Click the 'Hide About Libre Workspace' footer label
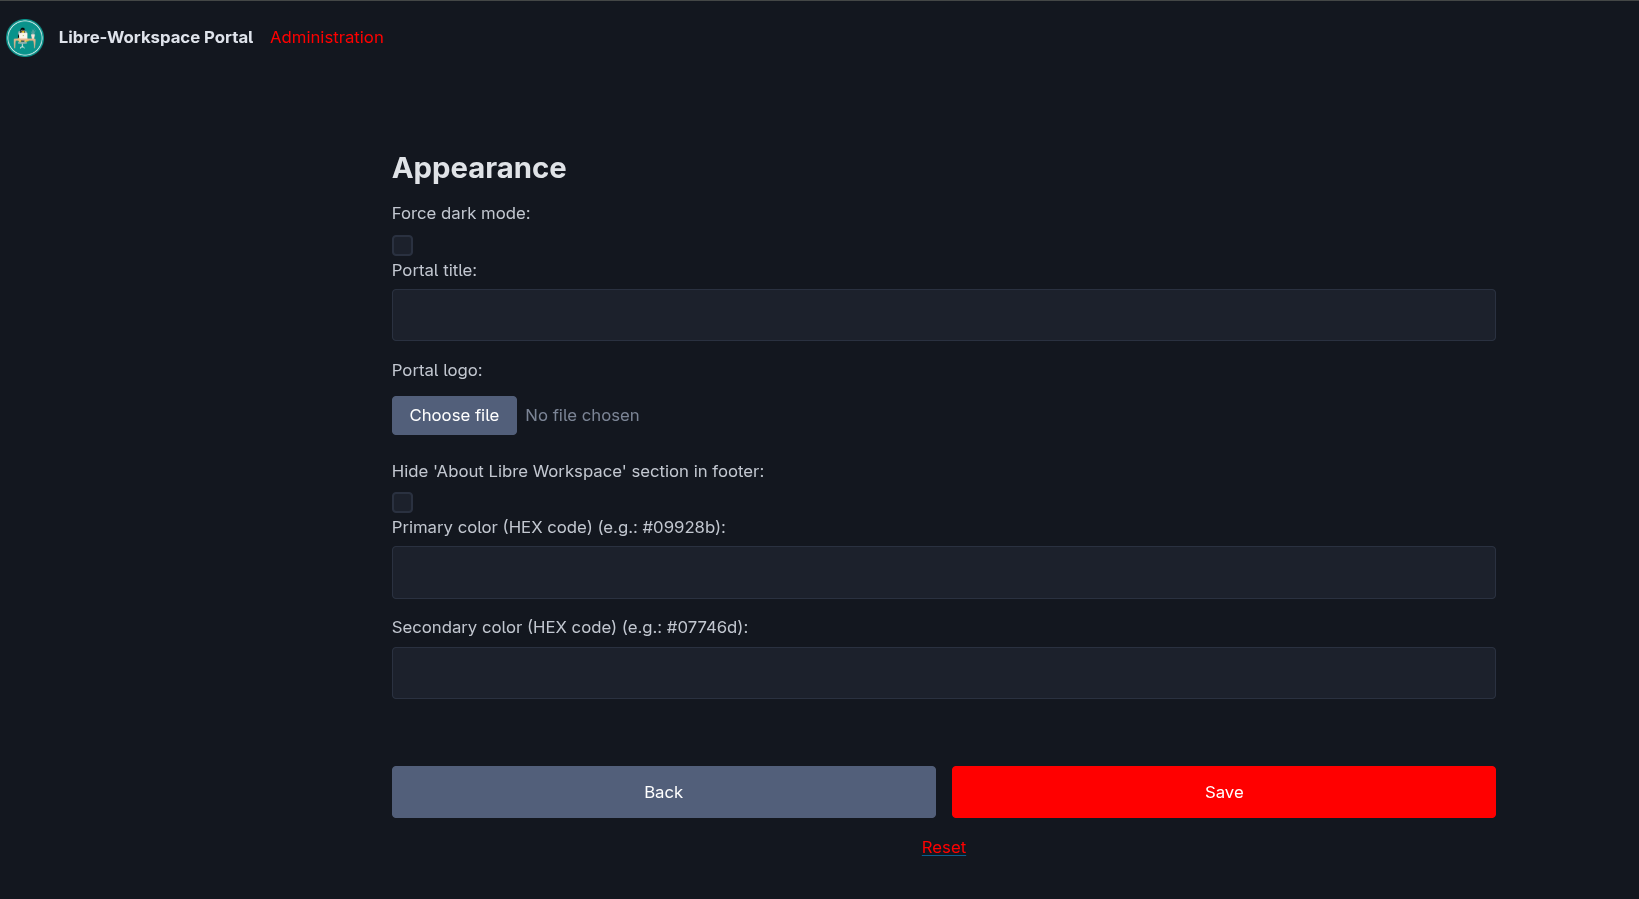1639x899 pixels. (577, 471)
